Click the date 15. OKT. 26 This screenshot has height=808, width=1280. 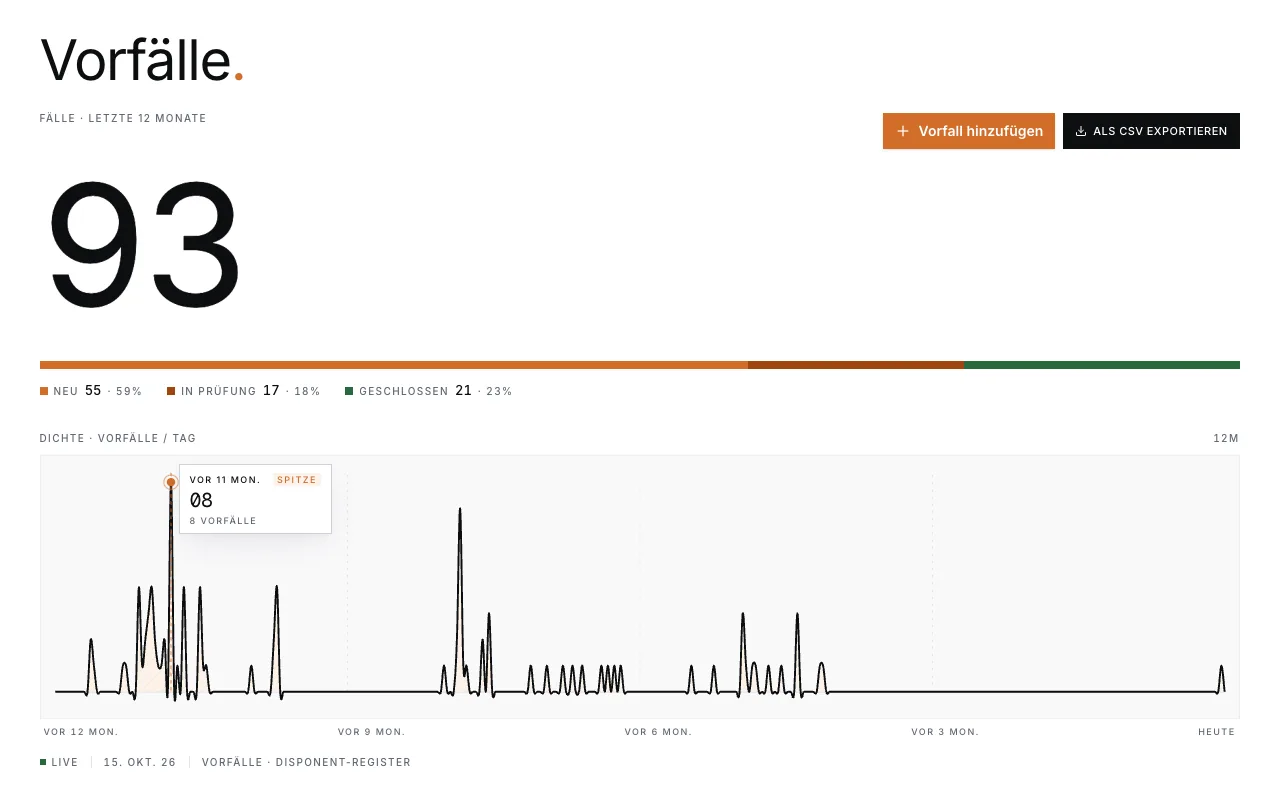(x=140, y=762)
